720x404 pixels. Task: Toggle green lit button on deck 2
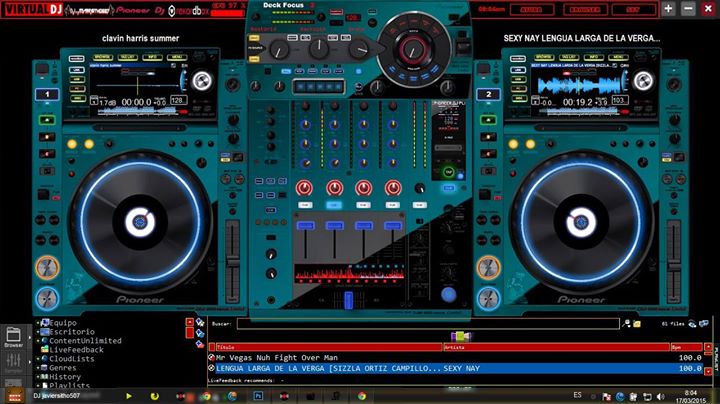[x=489, y=120]
